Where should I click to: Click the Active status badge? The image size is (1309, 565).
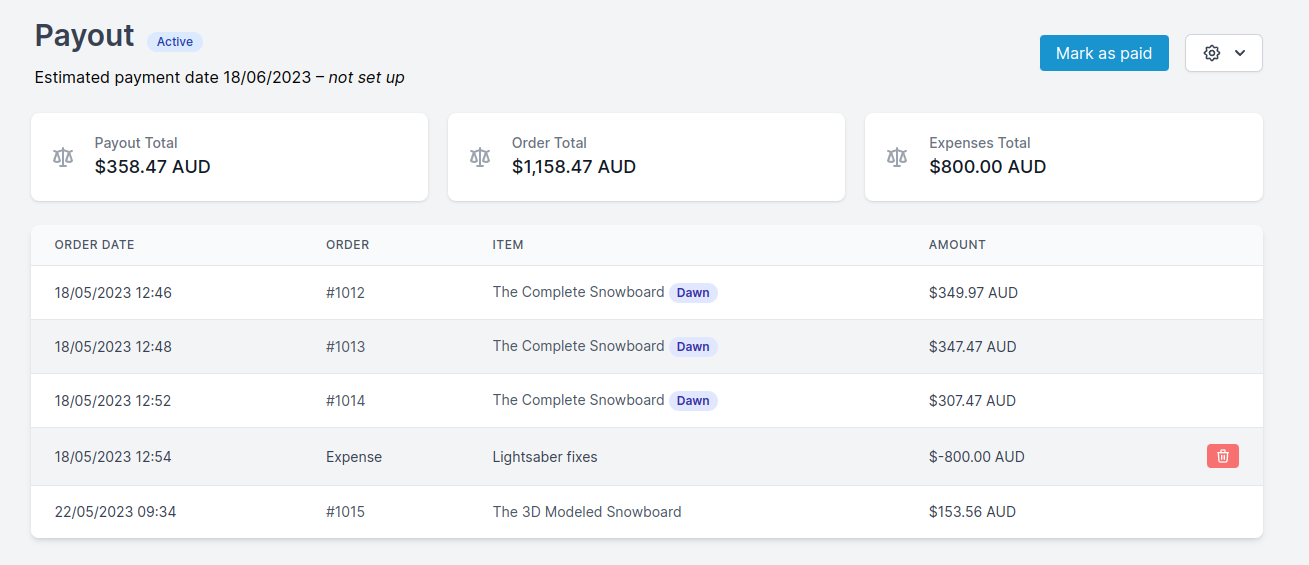click(175, 42)
